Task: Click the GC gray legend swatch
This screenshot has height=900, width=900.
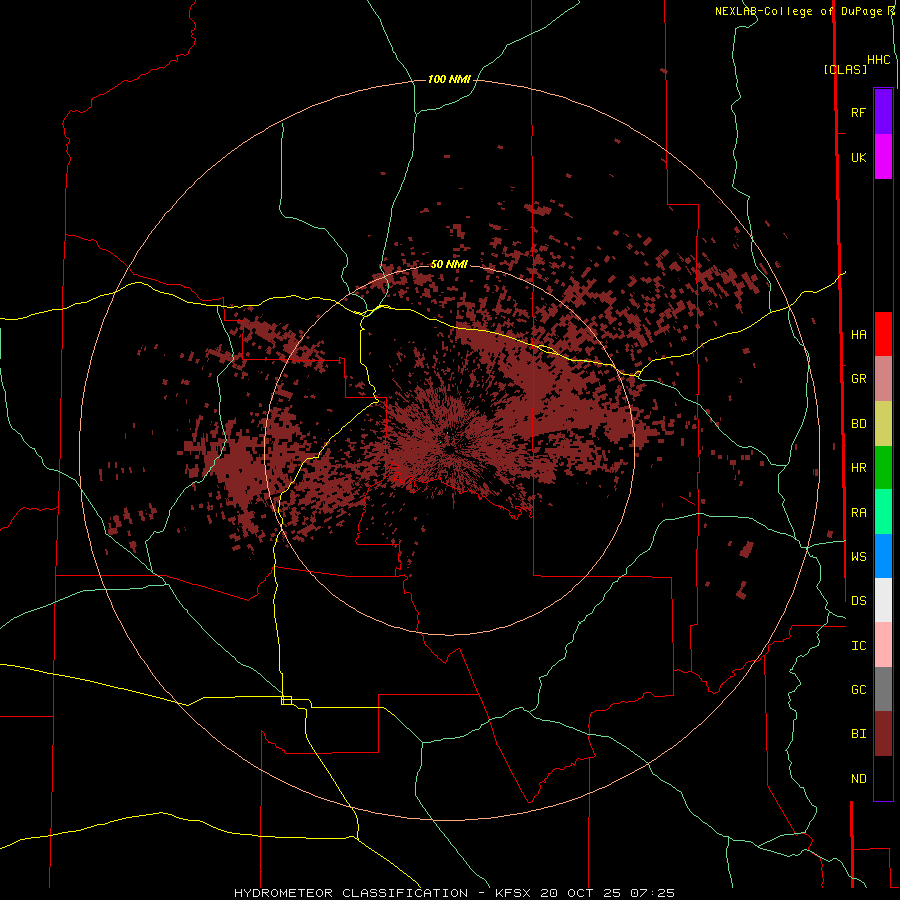Action: pyautogui.click(x=883, y=689)
